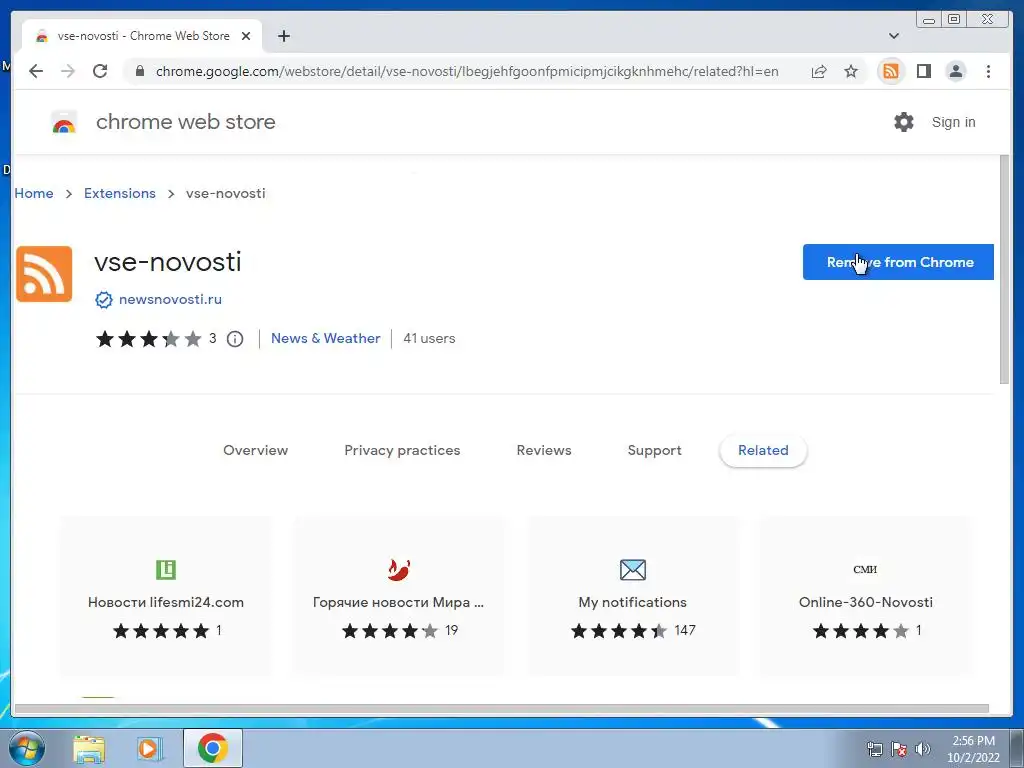Click the 'chrome web store' title text
The height and width of the screenshot is (768, 1024).
185,122
